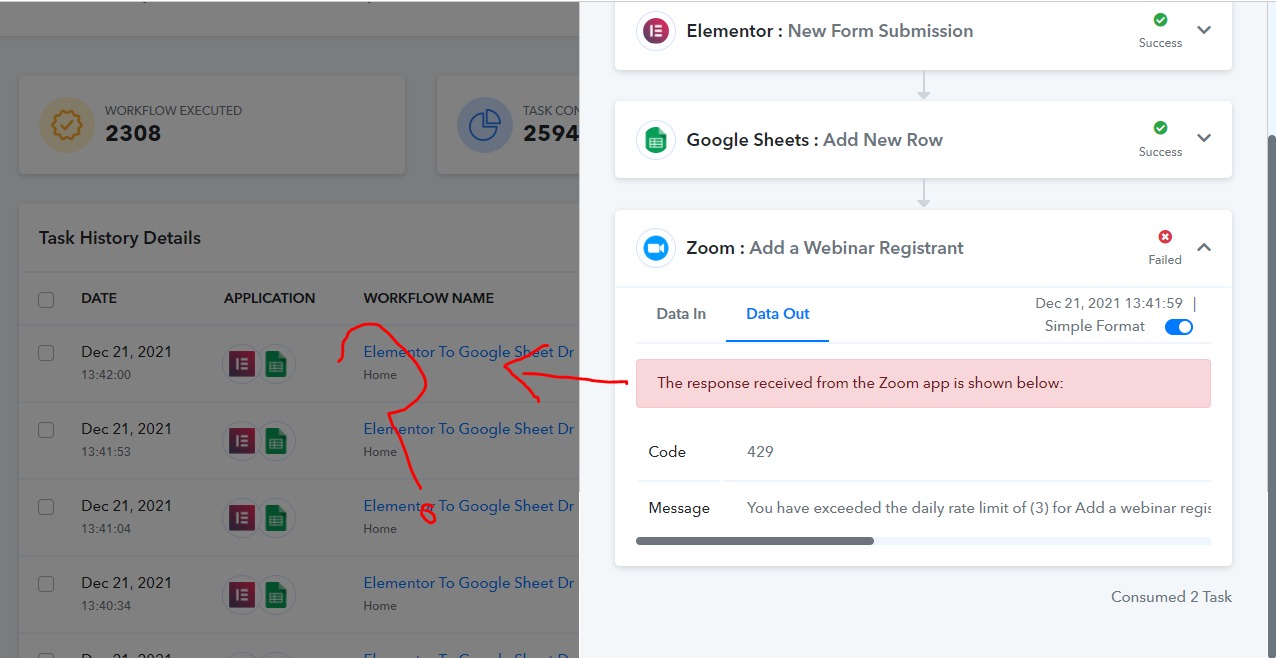The image size is (1276, 658).
Task: Click Elementor icon in the 13:42:00 row
Action: 241,364
